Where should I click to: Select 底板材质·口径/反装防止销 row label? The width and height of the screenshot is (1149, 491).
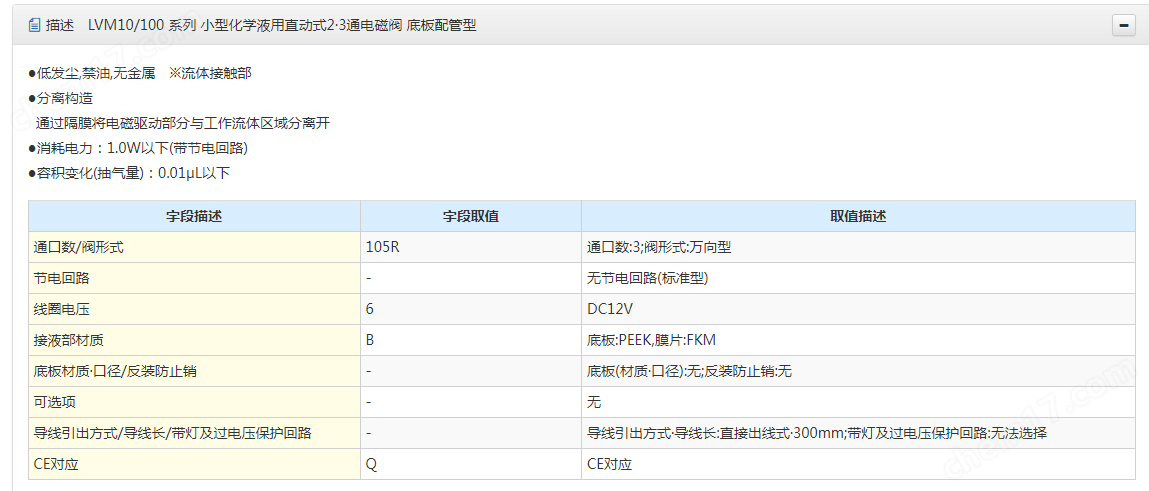click(x=194, y=371)
